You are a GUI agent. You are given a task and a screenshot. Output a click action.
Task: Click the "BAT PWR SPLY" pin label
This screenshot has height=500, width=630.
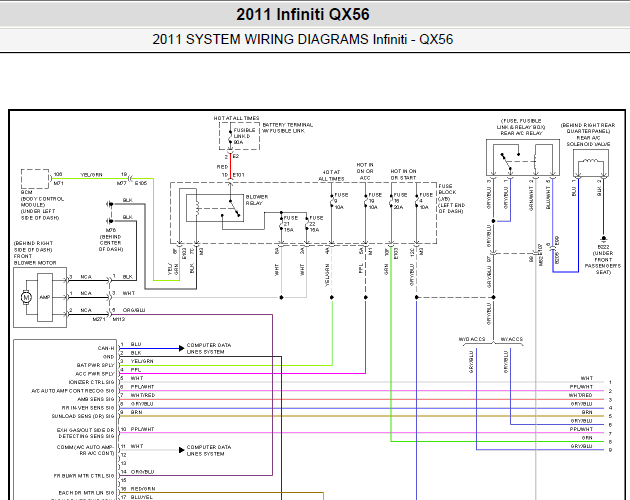click(x=95, y=365)
